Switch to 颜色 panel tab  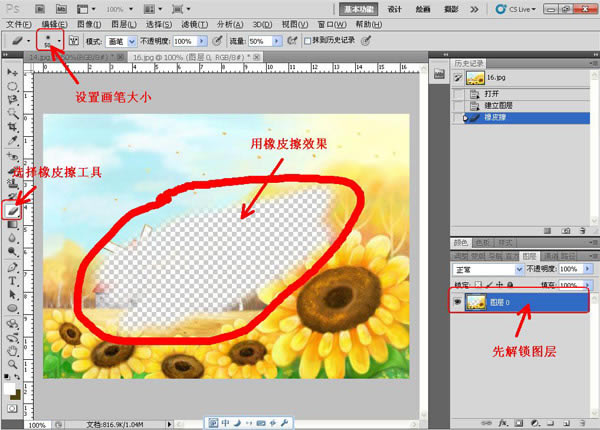pos(461,243)
